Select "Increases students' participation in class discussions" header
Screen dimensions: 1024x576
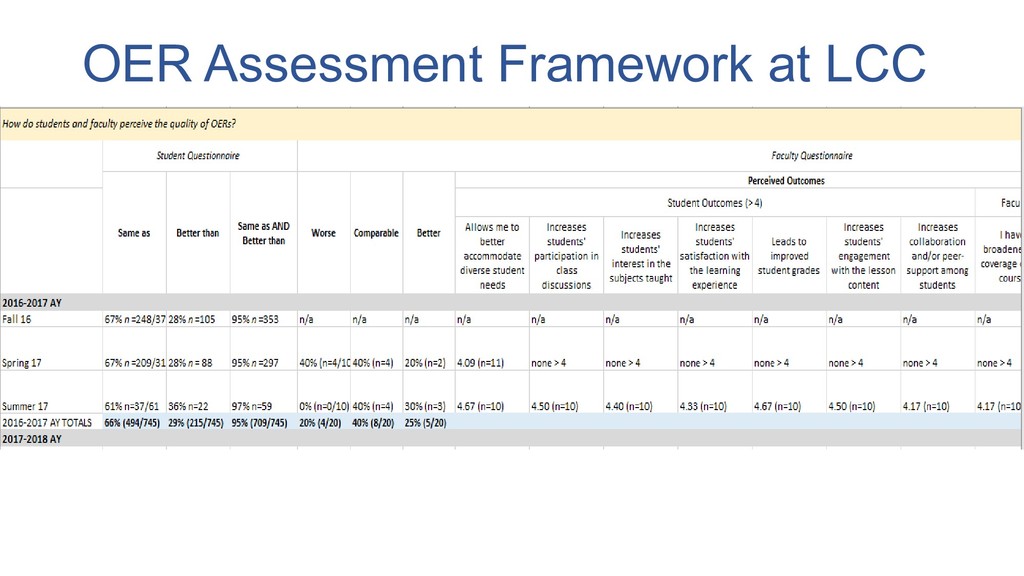coord(566,256)
